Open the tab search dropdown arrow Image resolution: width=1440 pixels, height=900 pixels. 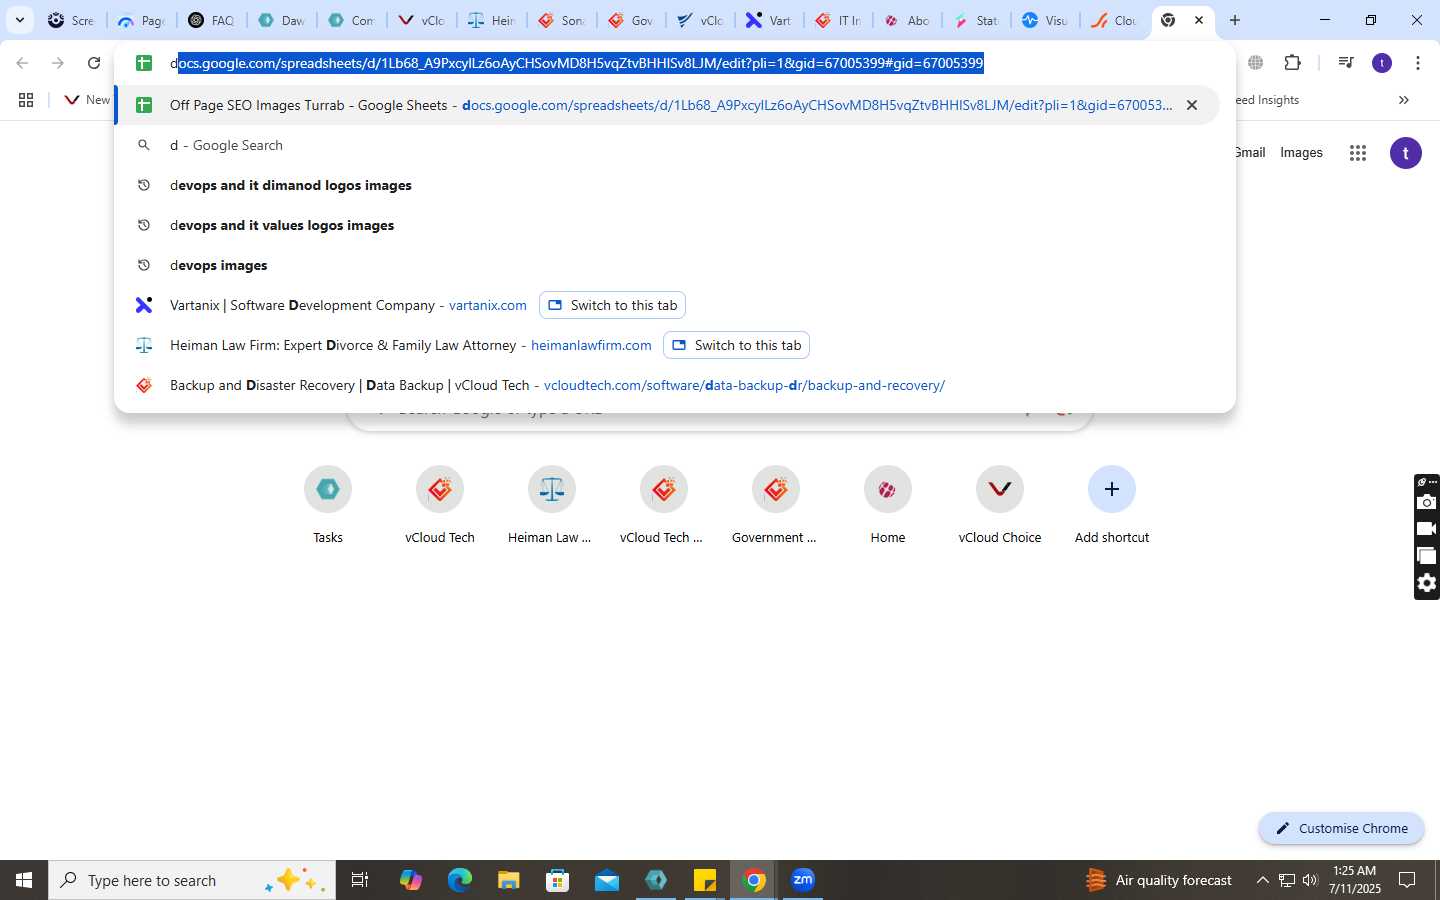[20, 20]
